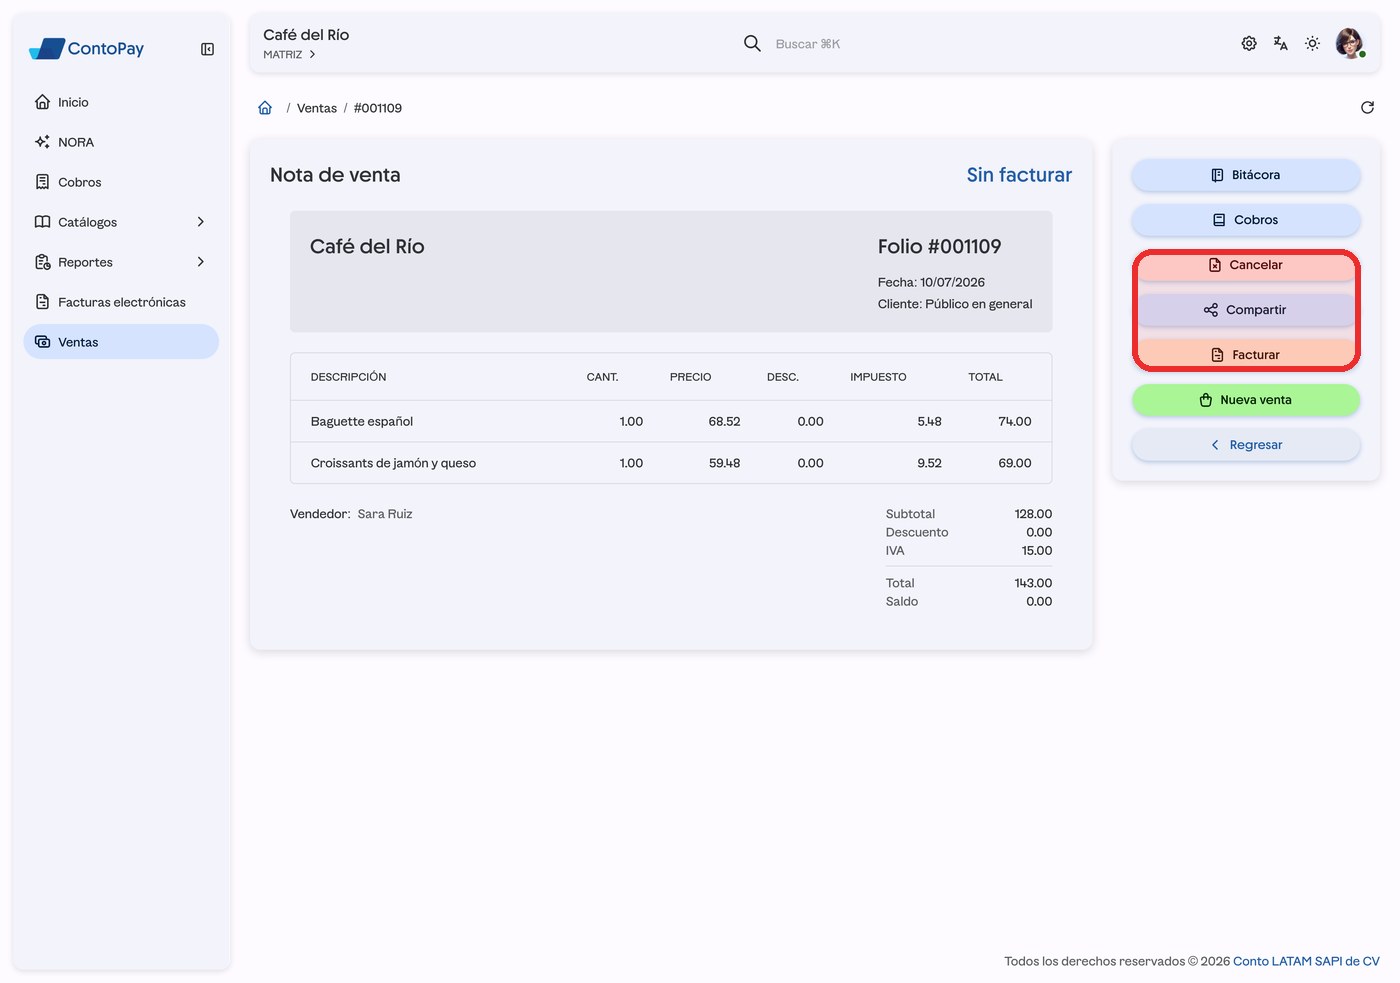
Task: Open the MATRIZ branch selector
Action: click(x=290, y=55)
